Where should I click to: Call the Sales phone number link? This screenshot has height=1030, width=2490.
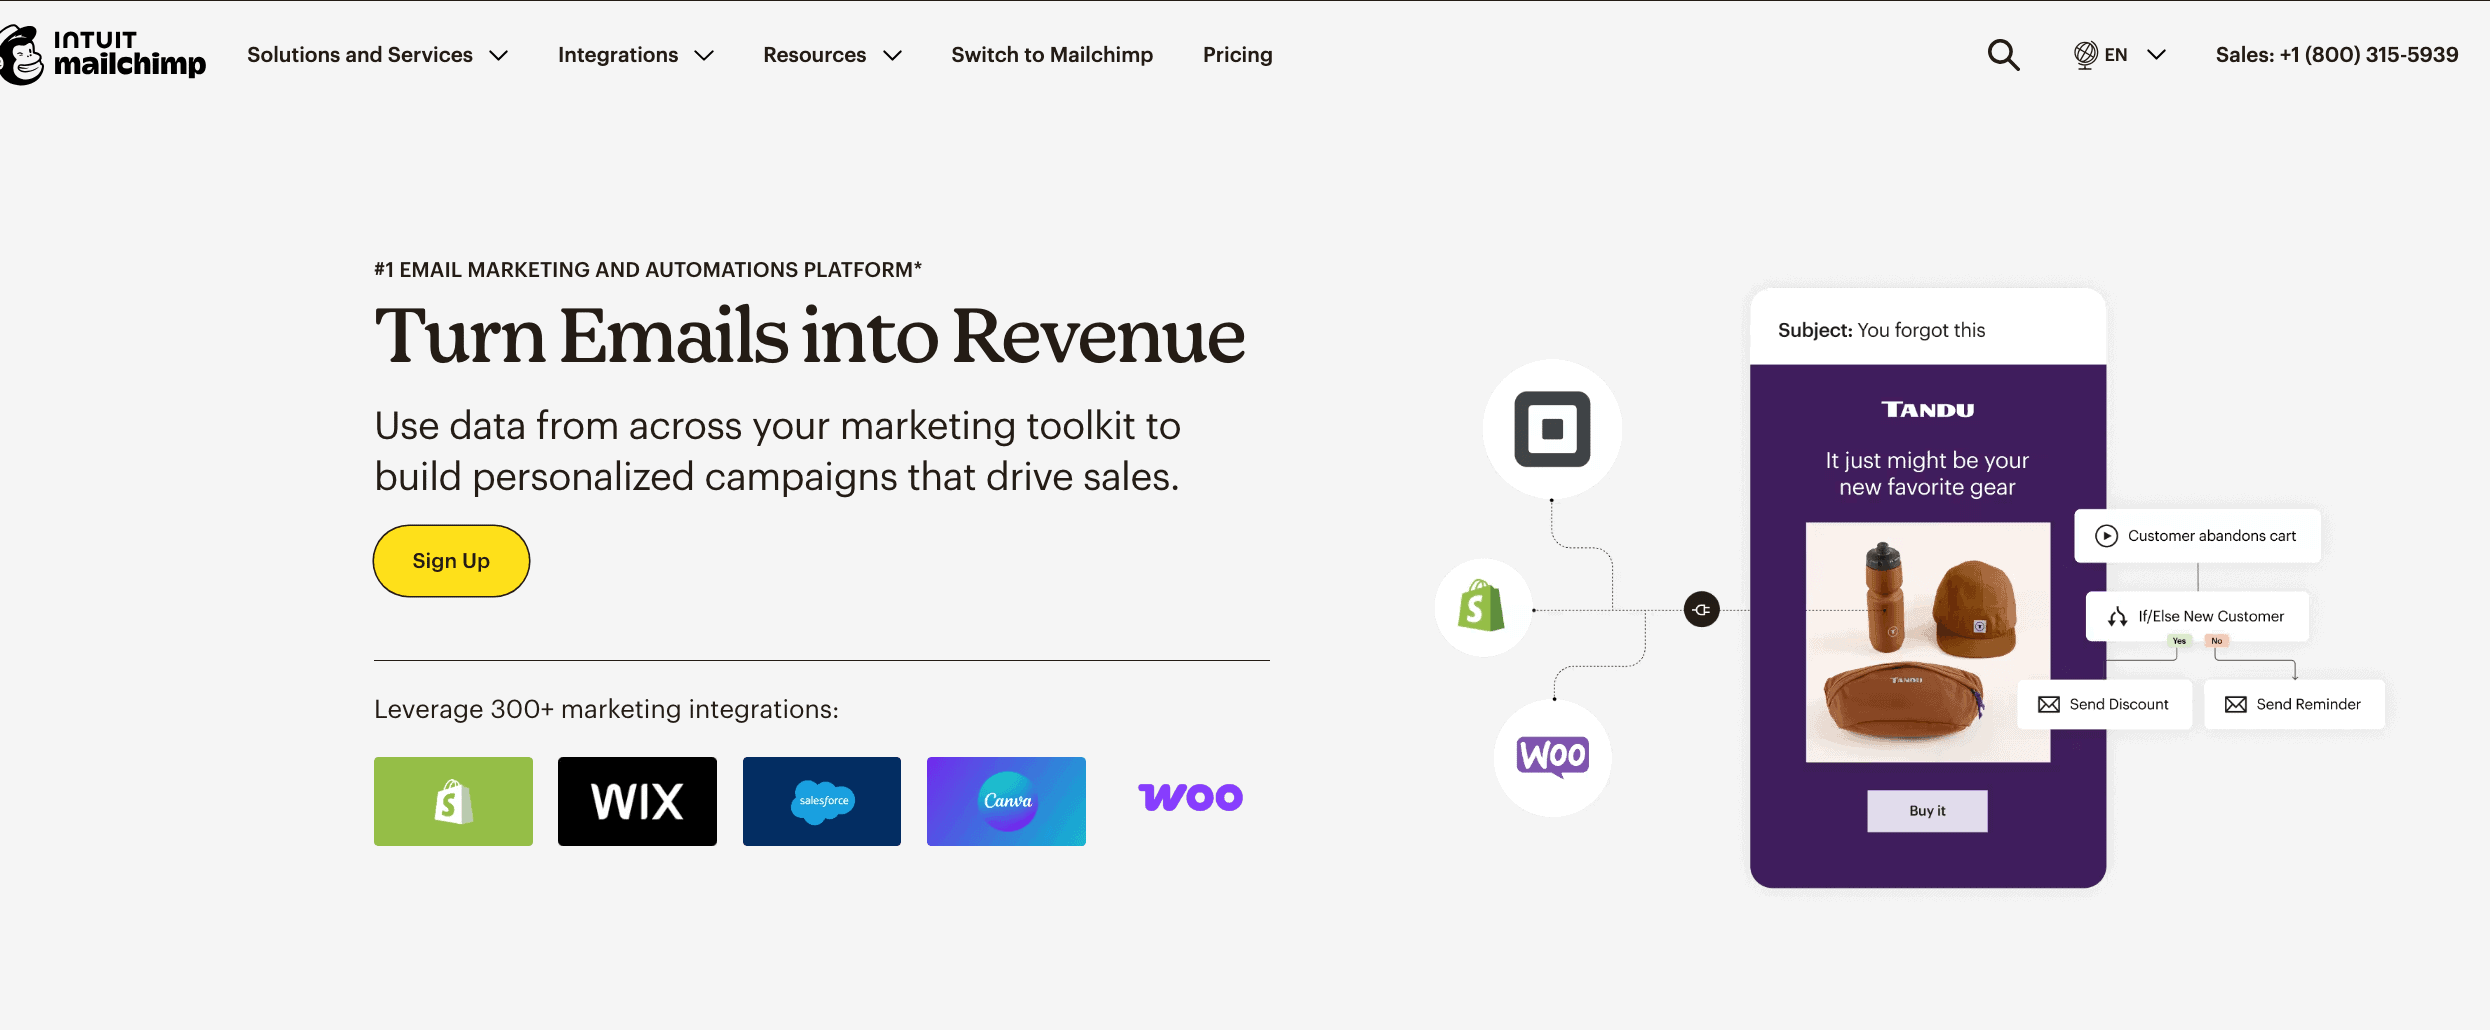point(2337,55)
